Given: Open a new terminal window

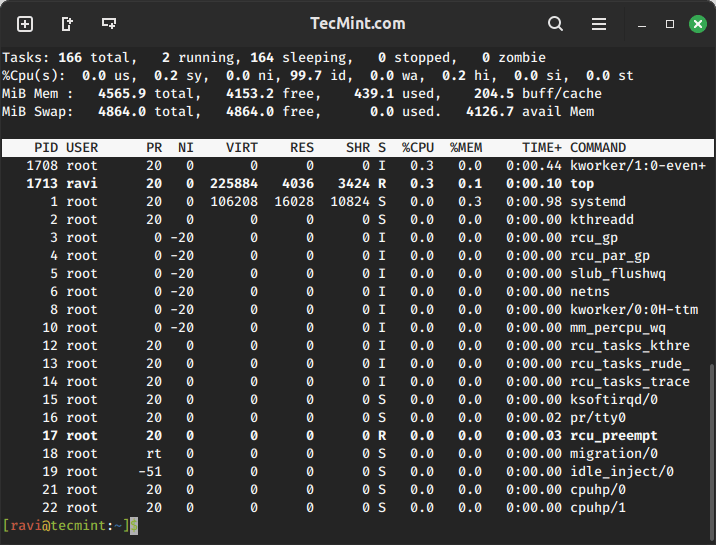Looking at the screenshot, I should 109,23.
